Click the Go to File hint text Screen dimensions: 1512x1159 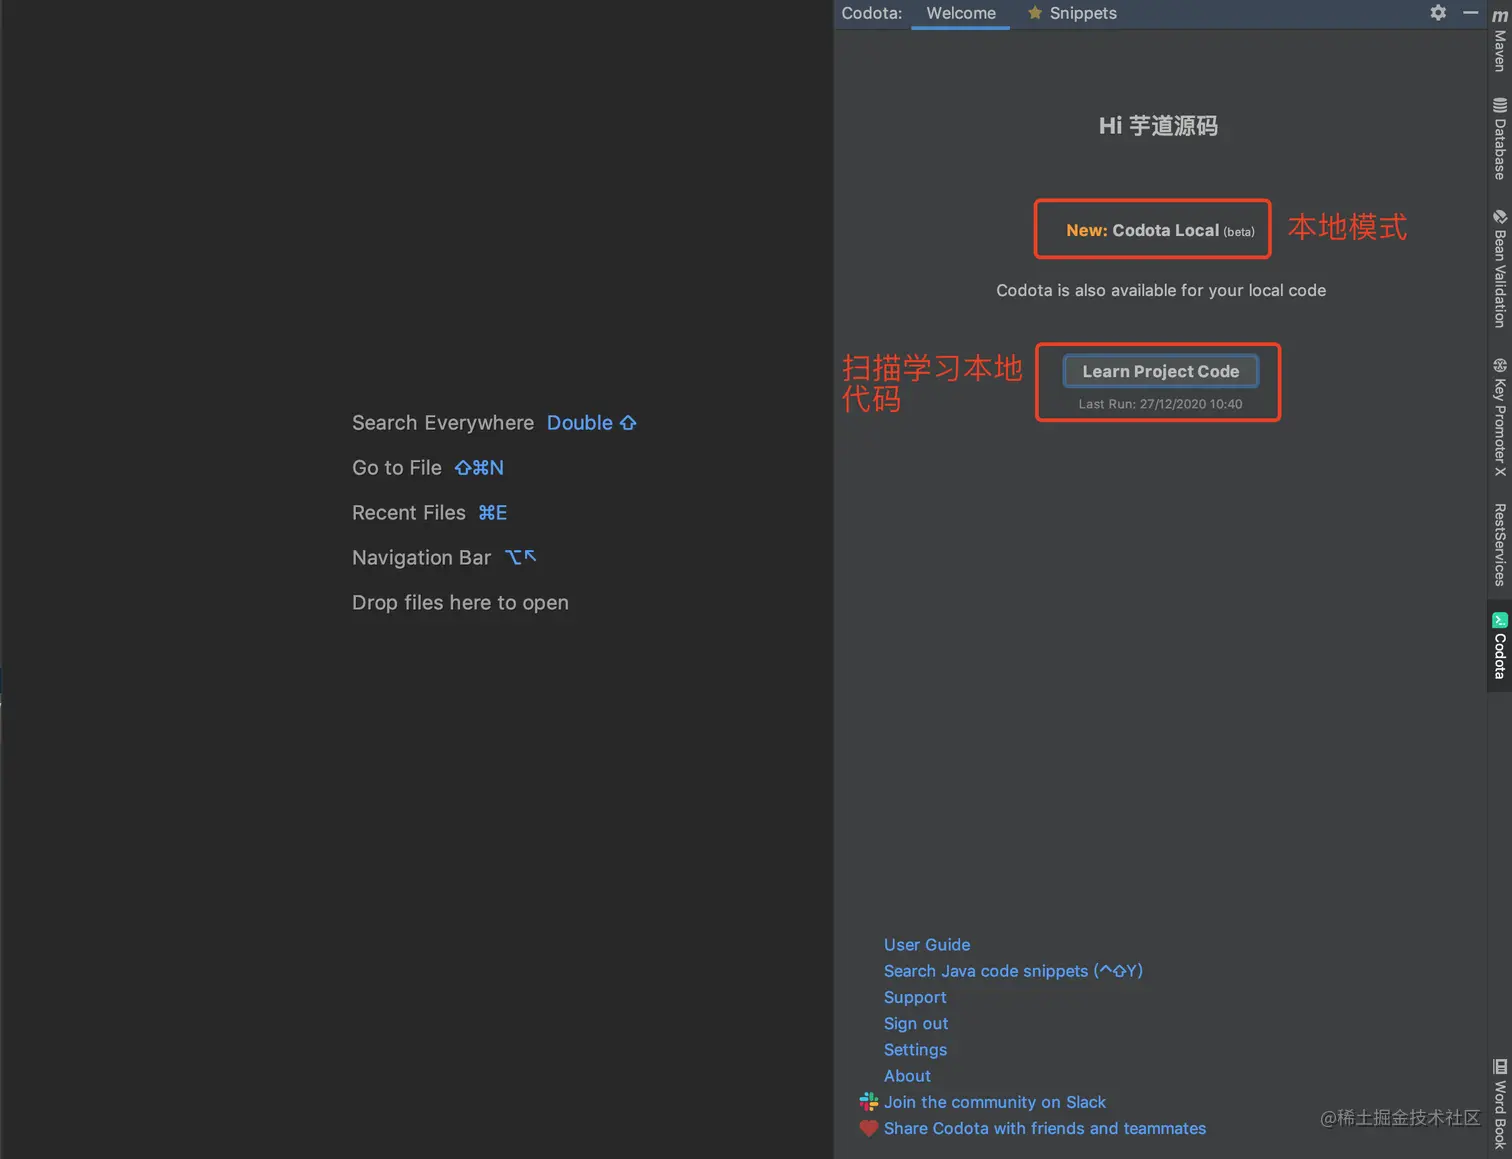397,468
